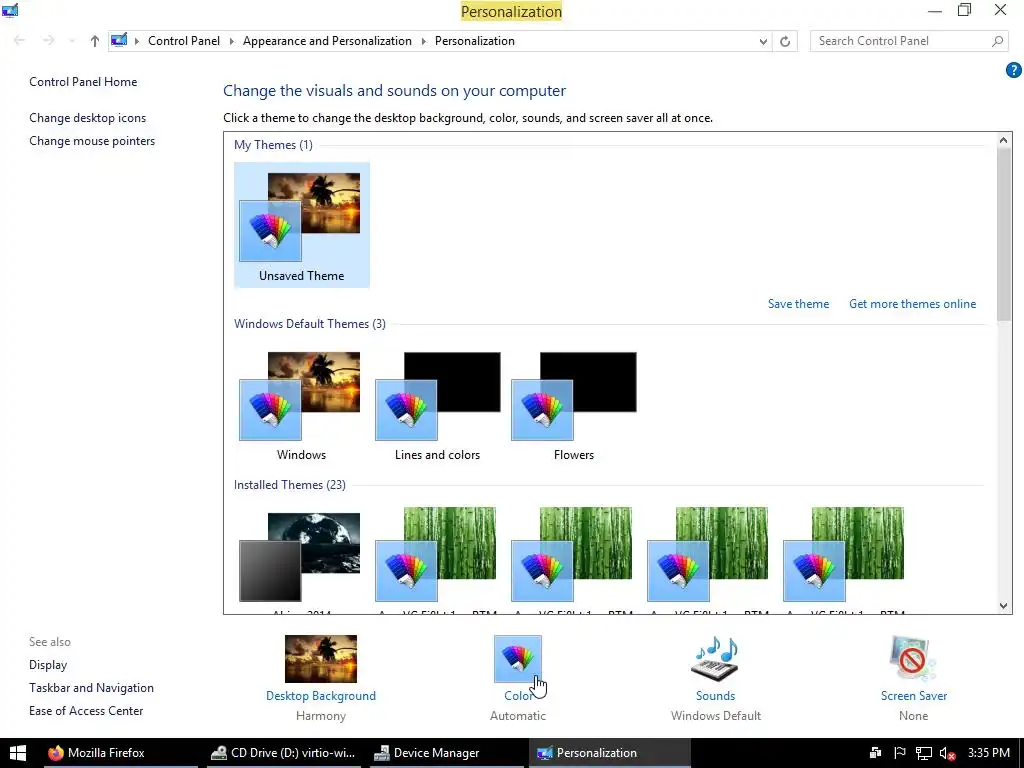Open the Screen Saver settings icon

913,658
